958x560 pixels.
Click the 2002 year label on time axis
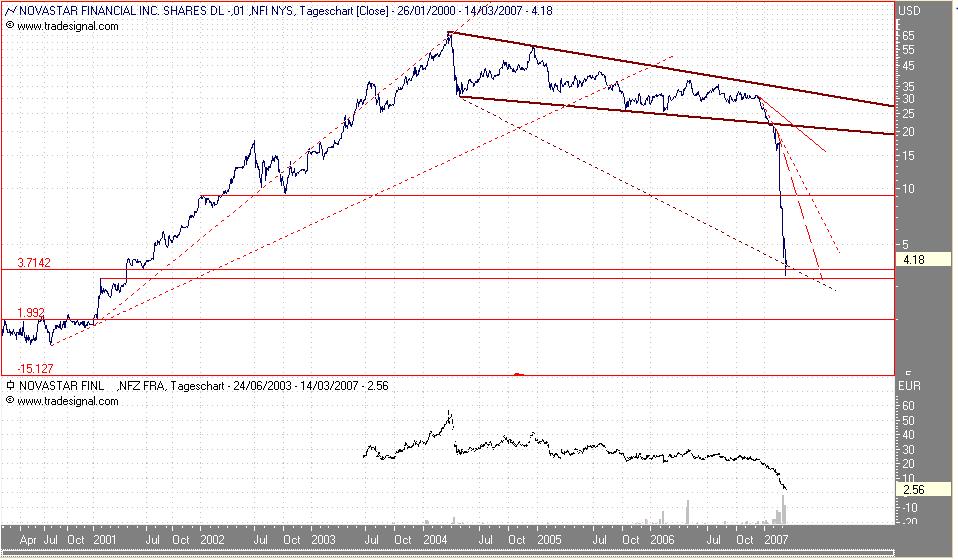[213, 540]
